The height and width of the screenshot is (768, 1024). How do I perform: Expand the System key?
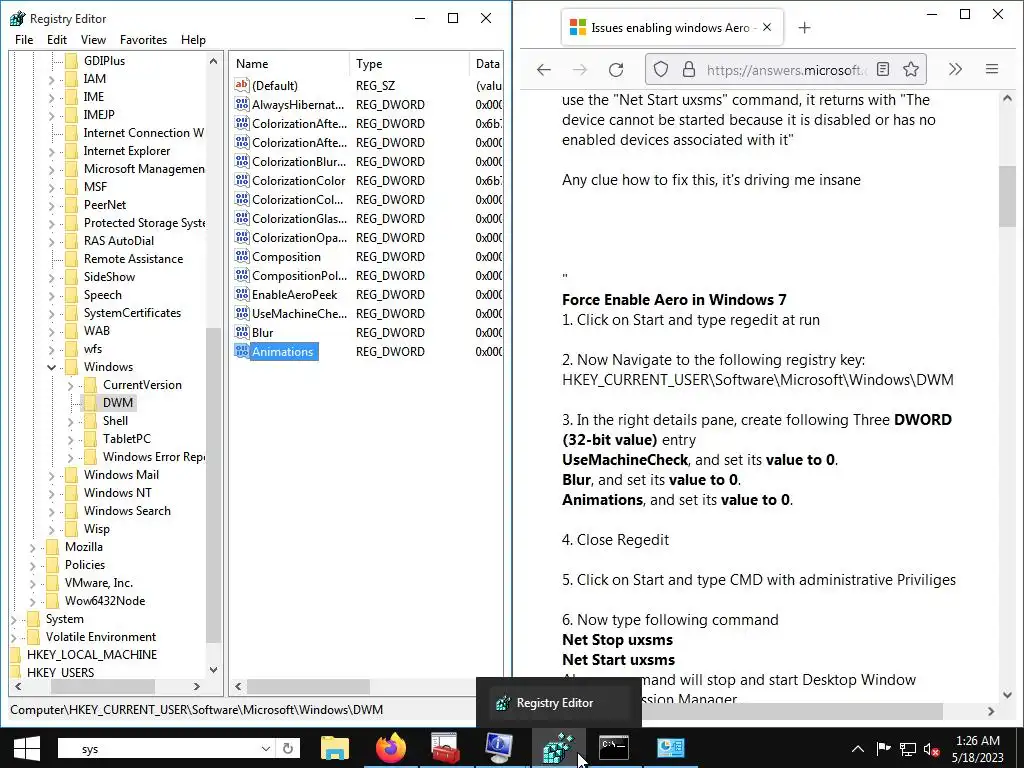[x=14, y=619]
